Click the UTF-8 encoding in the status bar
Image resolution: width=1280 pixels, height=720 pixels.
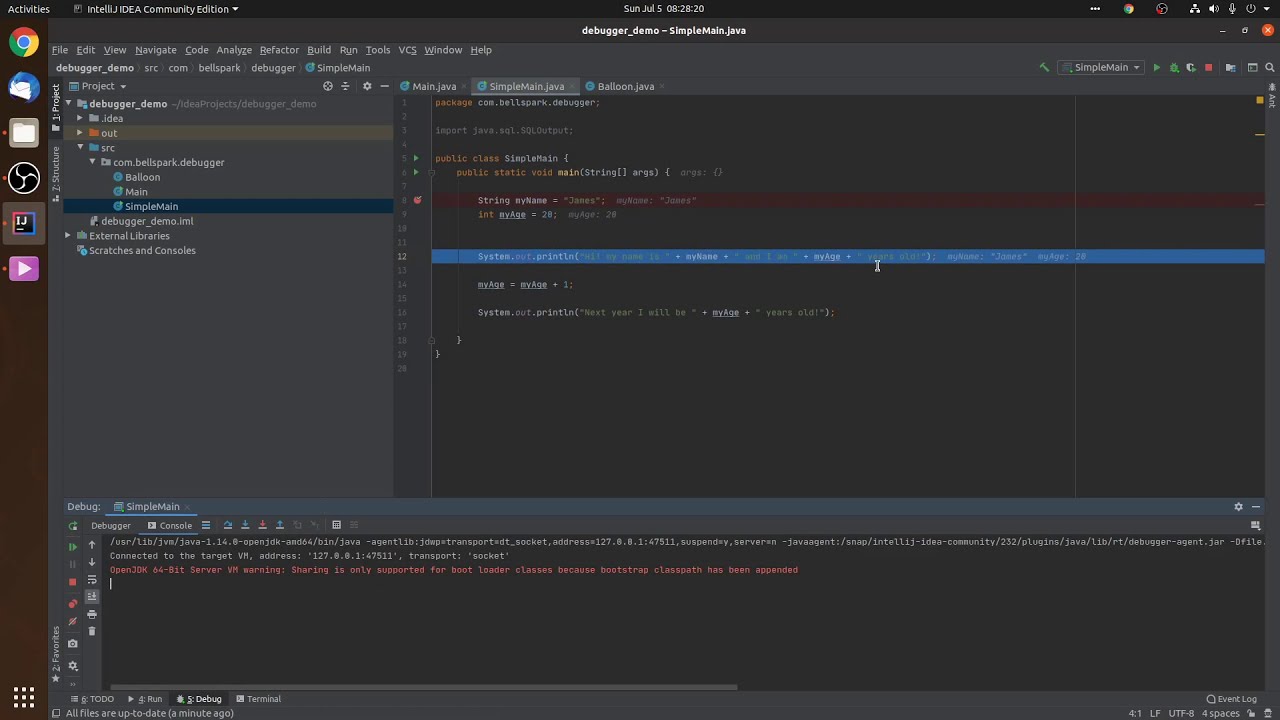coord(1181,713)
